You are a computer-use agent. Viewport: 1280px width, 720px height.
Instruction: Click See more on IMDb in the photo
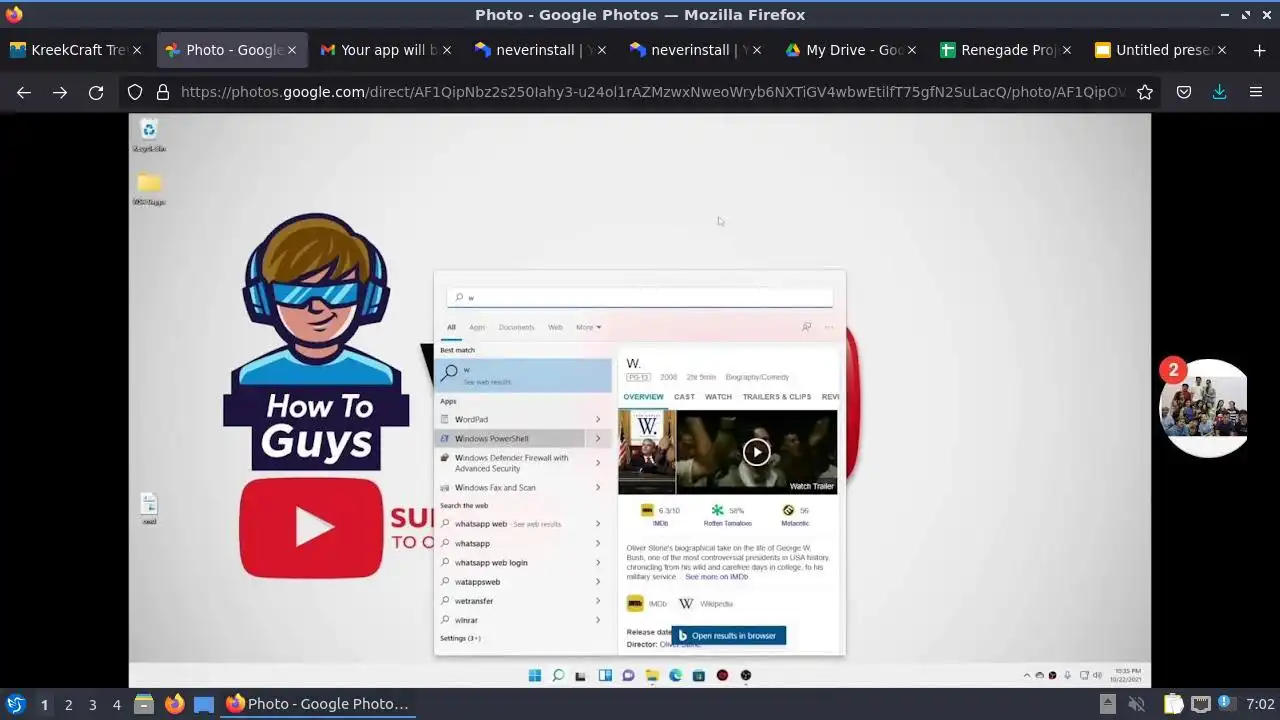(716, 577)
